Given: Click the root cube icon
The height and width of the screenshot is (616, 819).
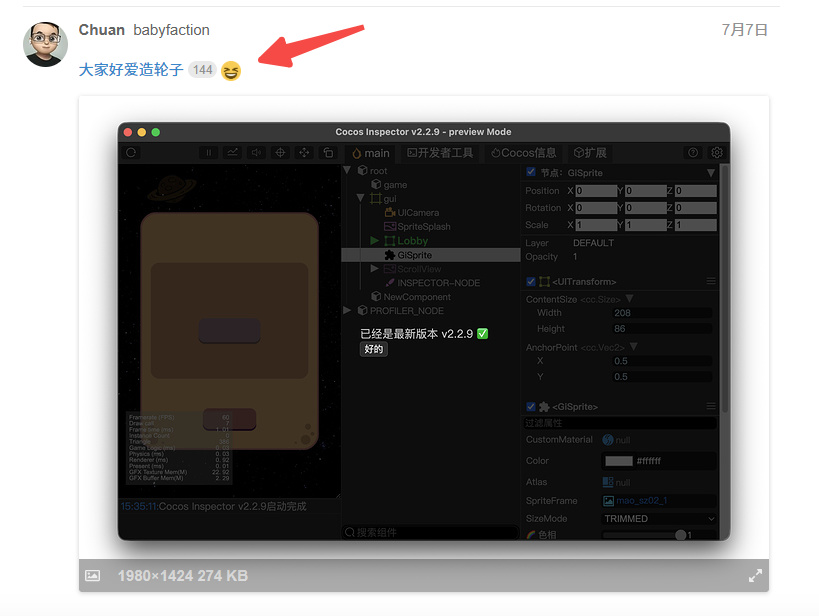Looking at the screenshot, I should 362,170.
